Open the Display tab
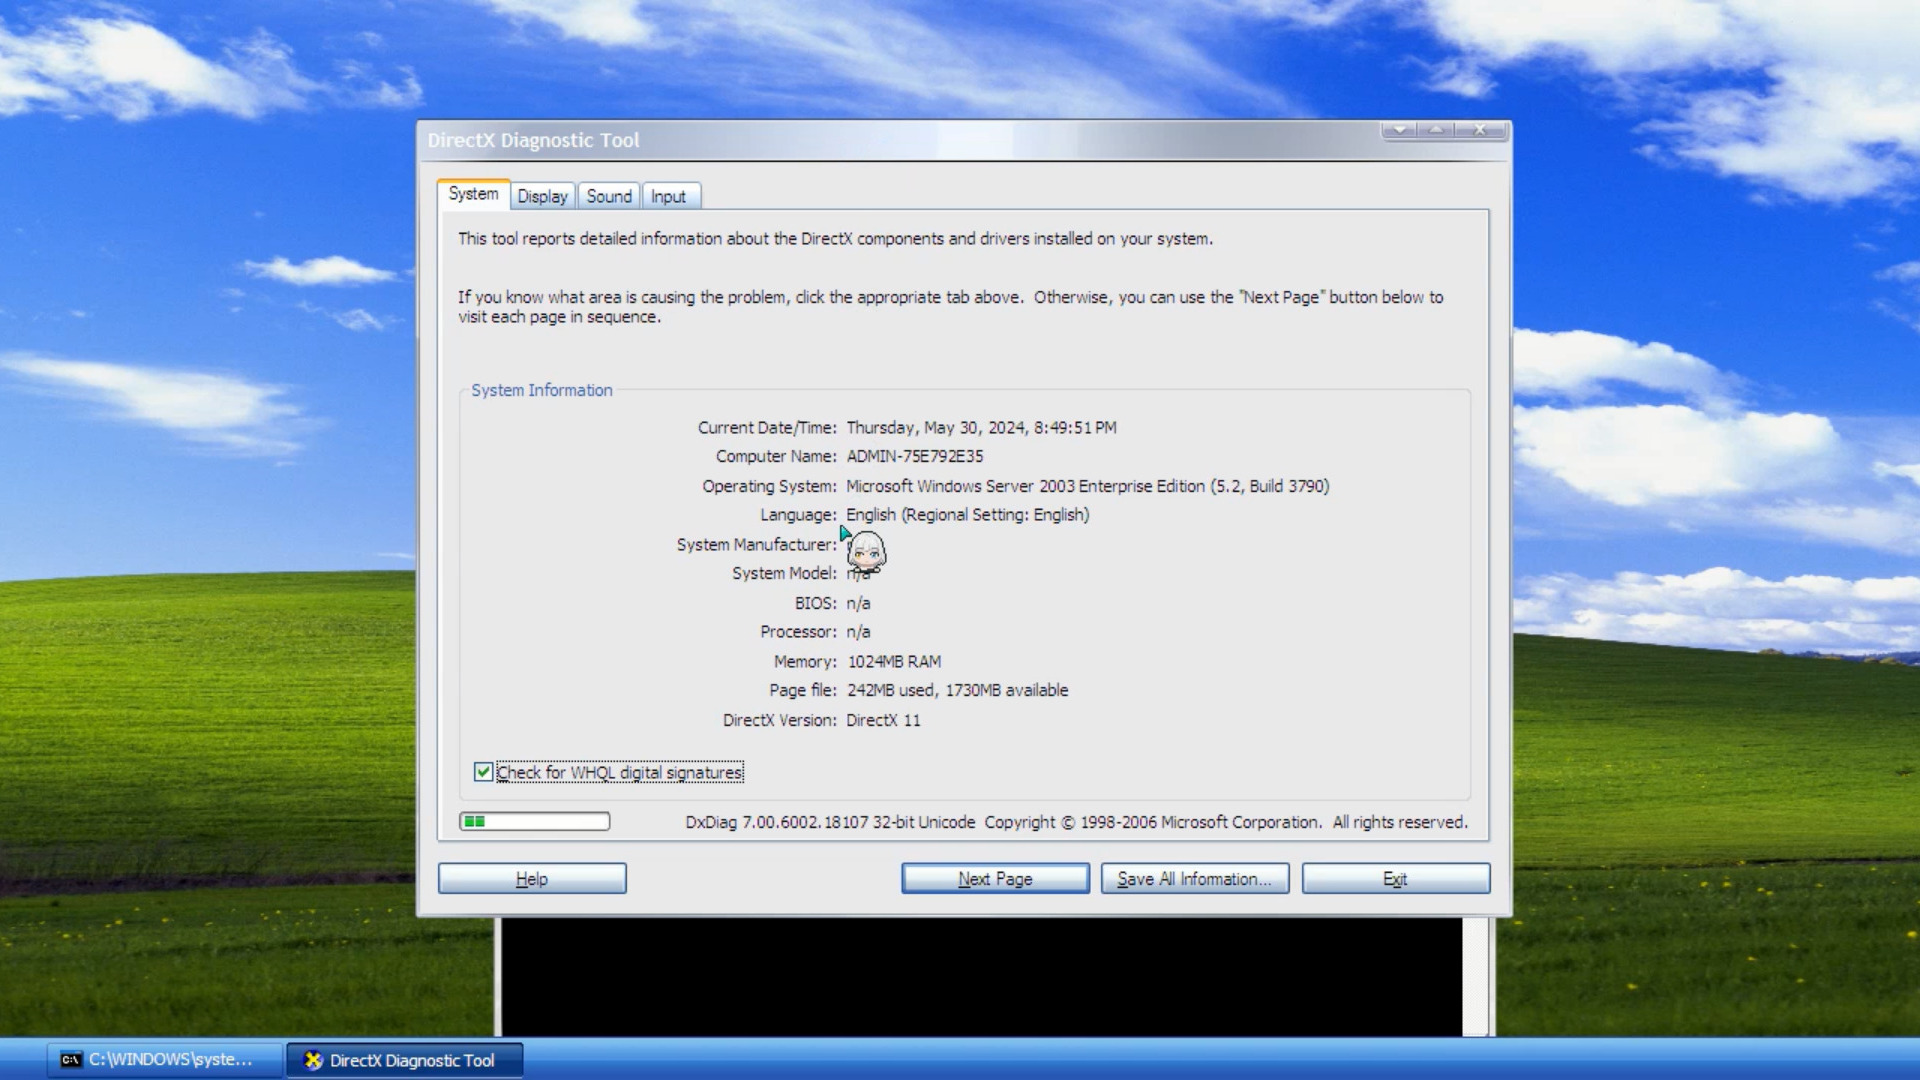Viewport: 1920px width, 1080px height. [x=542, y=196]
